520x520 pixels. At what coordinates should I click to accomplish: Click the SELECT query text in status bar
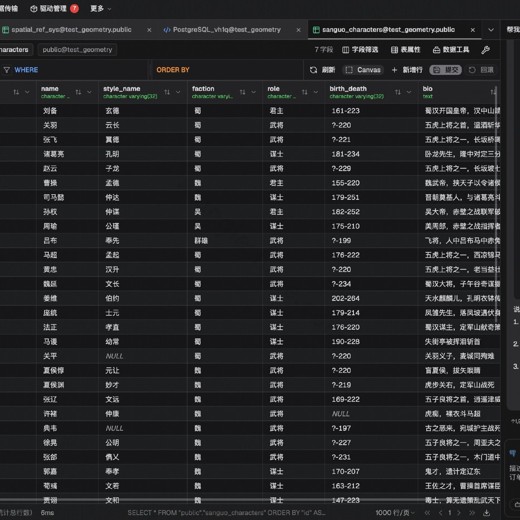[226, 513]
